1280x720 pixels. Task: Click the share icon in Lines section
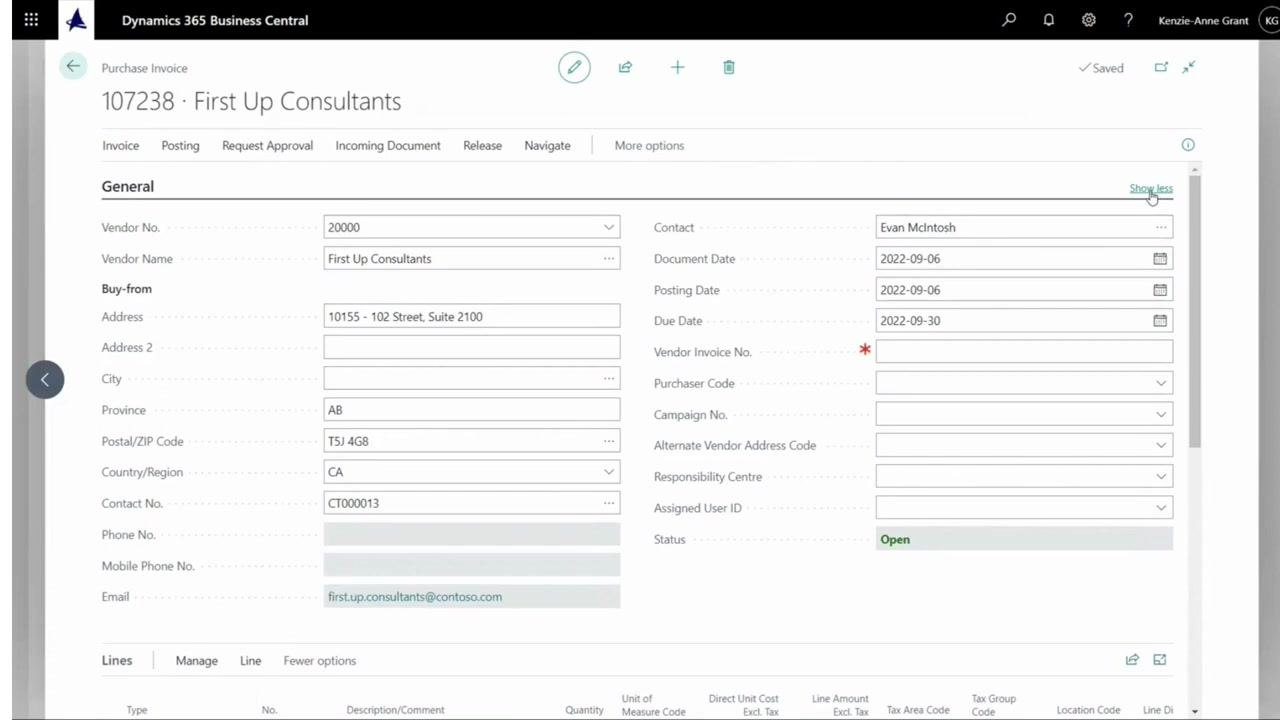1132,660
